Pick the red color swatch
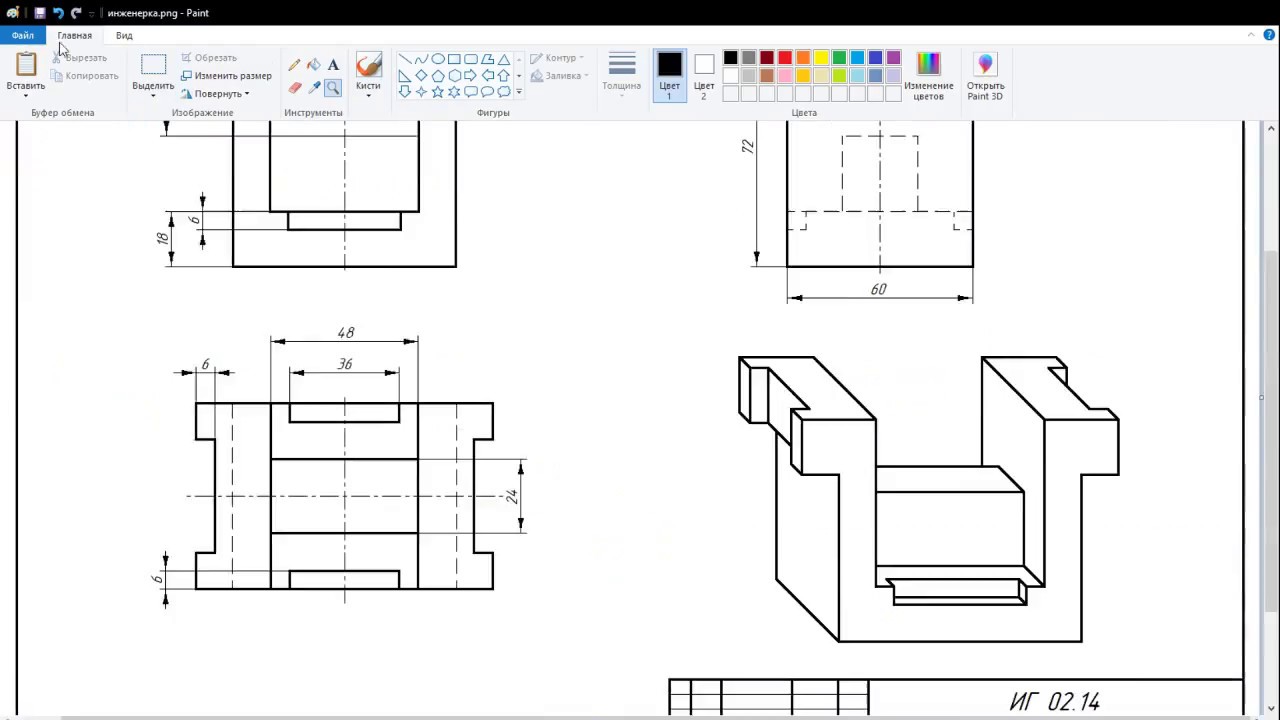The height and width of the screenshot is (720, 1280). click(x=785, y=58)
